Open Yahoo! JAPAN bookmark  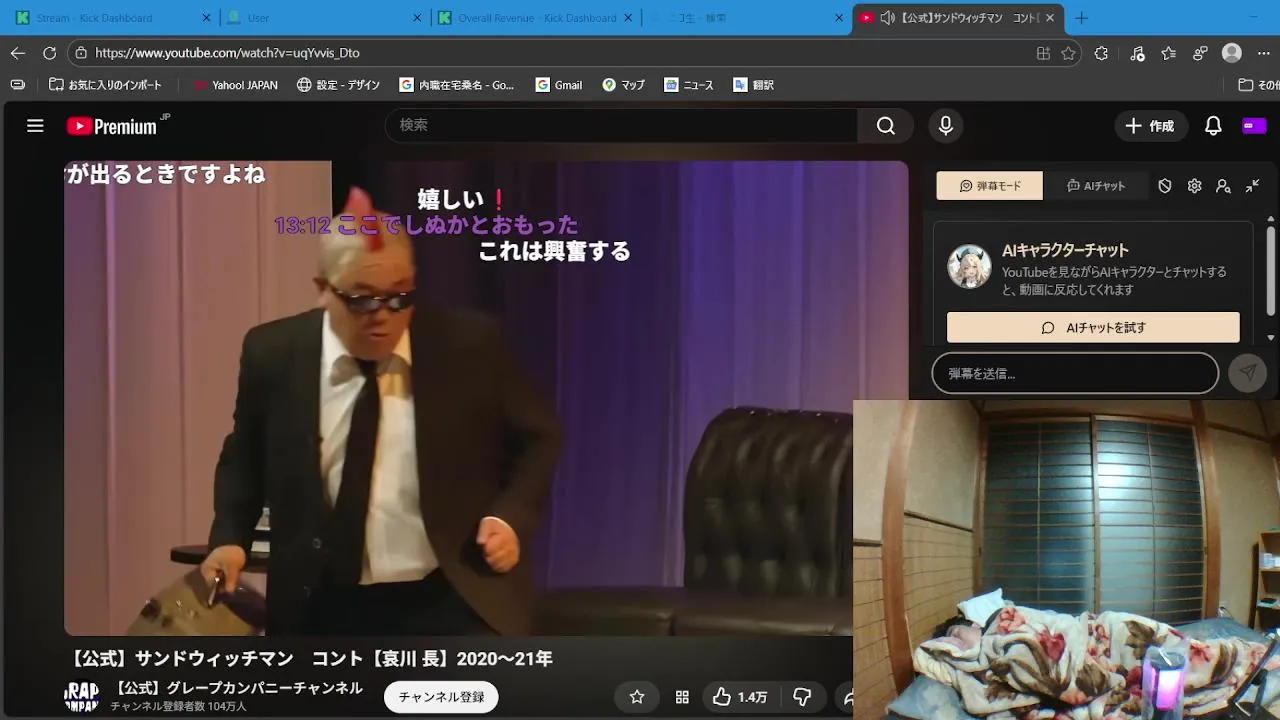[x=235, y=85]
